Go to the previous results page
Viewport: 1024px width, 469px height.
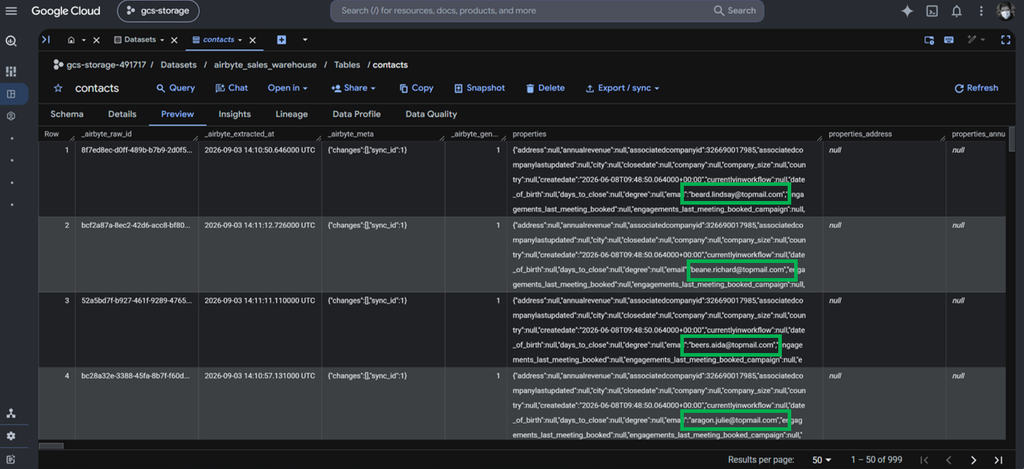(x=949, y=460)
